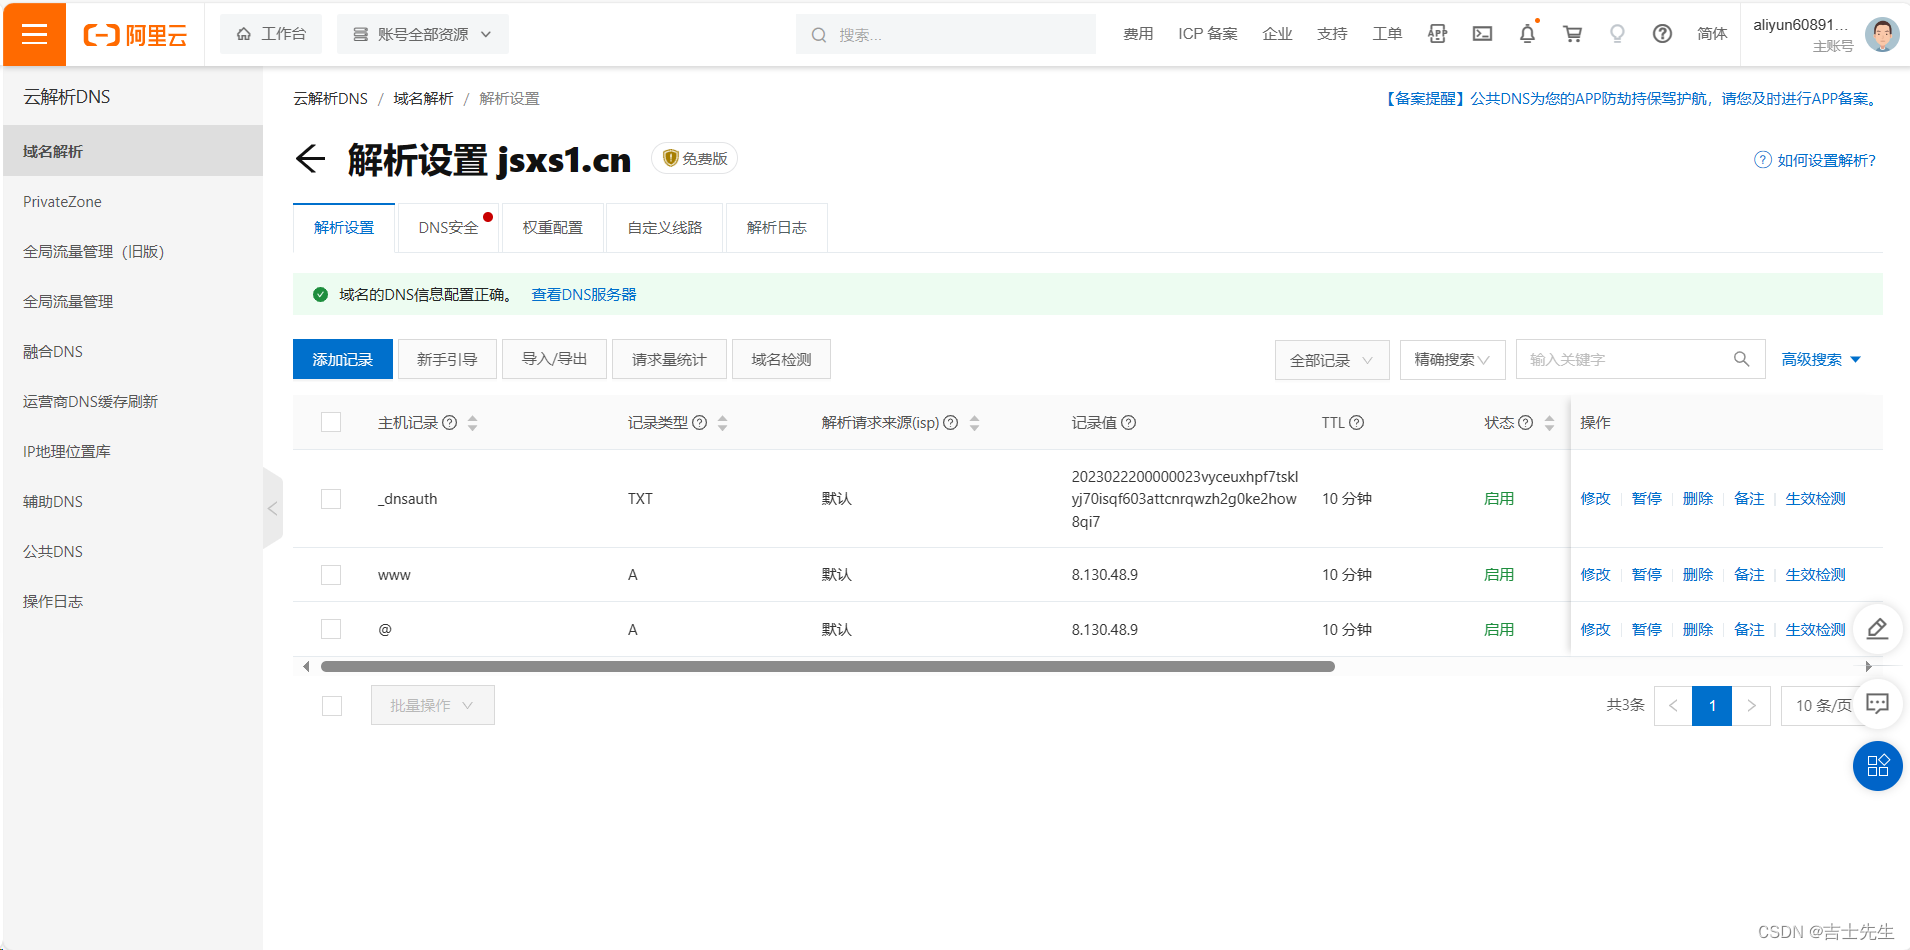Click the search magnifier icon in top bar
1910x950 pixels.
coord(819,35)
